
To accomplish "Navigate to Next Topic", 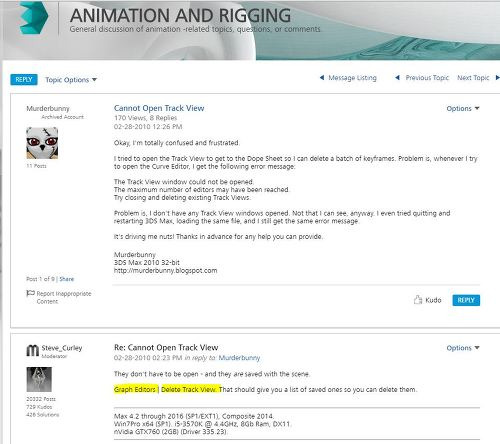I will pos(473,78).
